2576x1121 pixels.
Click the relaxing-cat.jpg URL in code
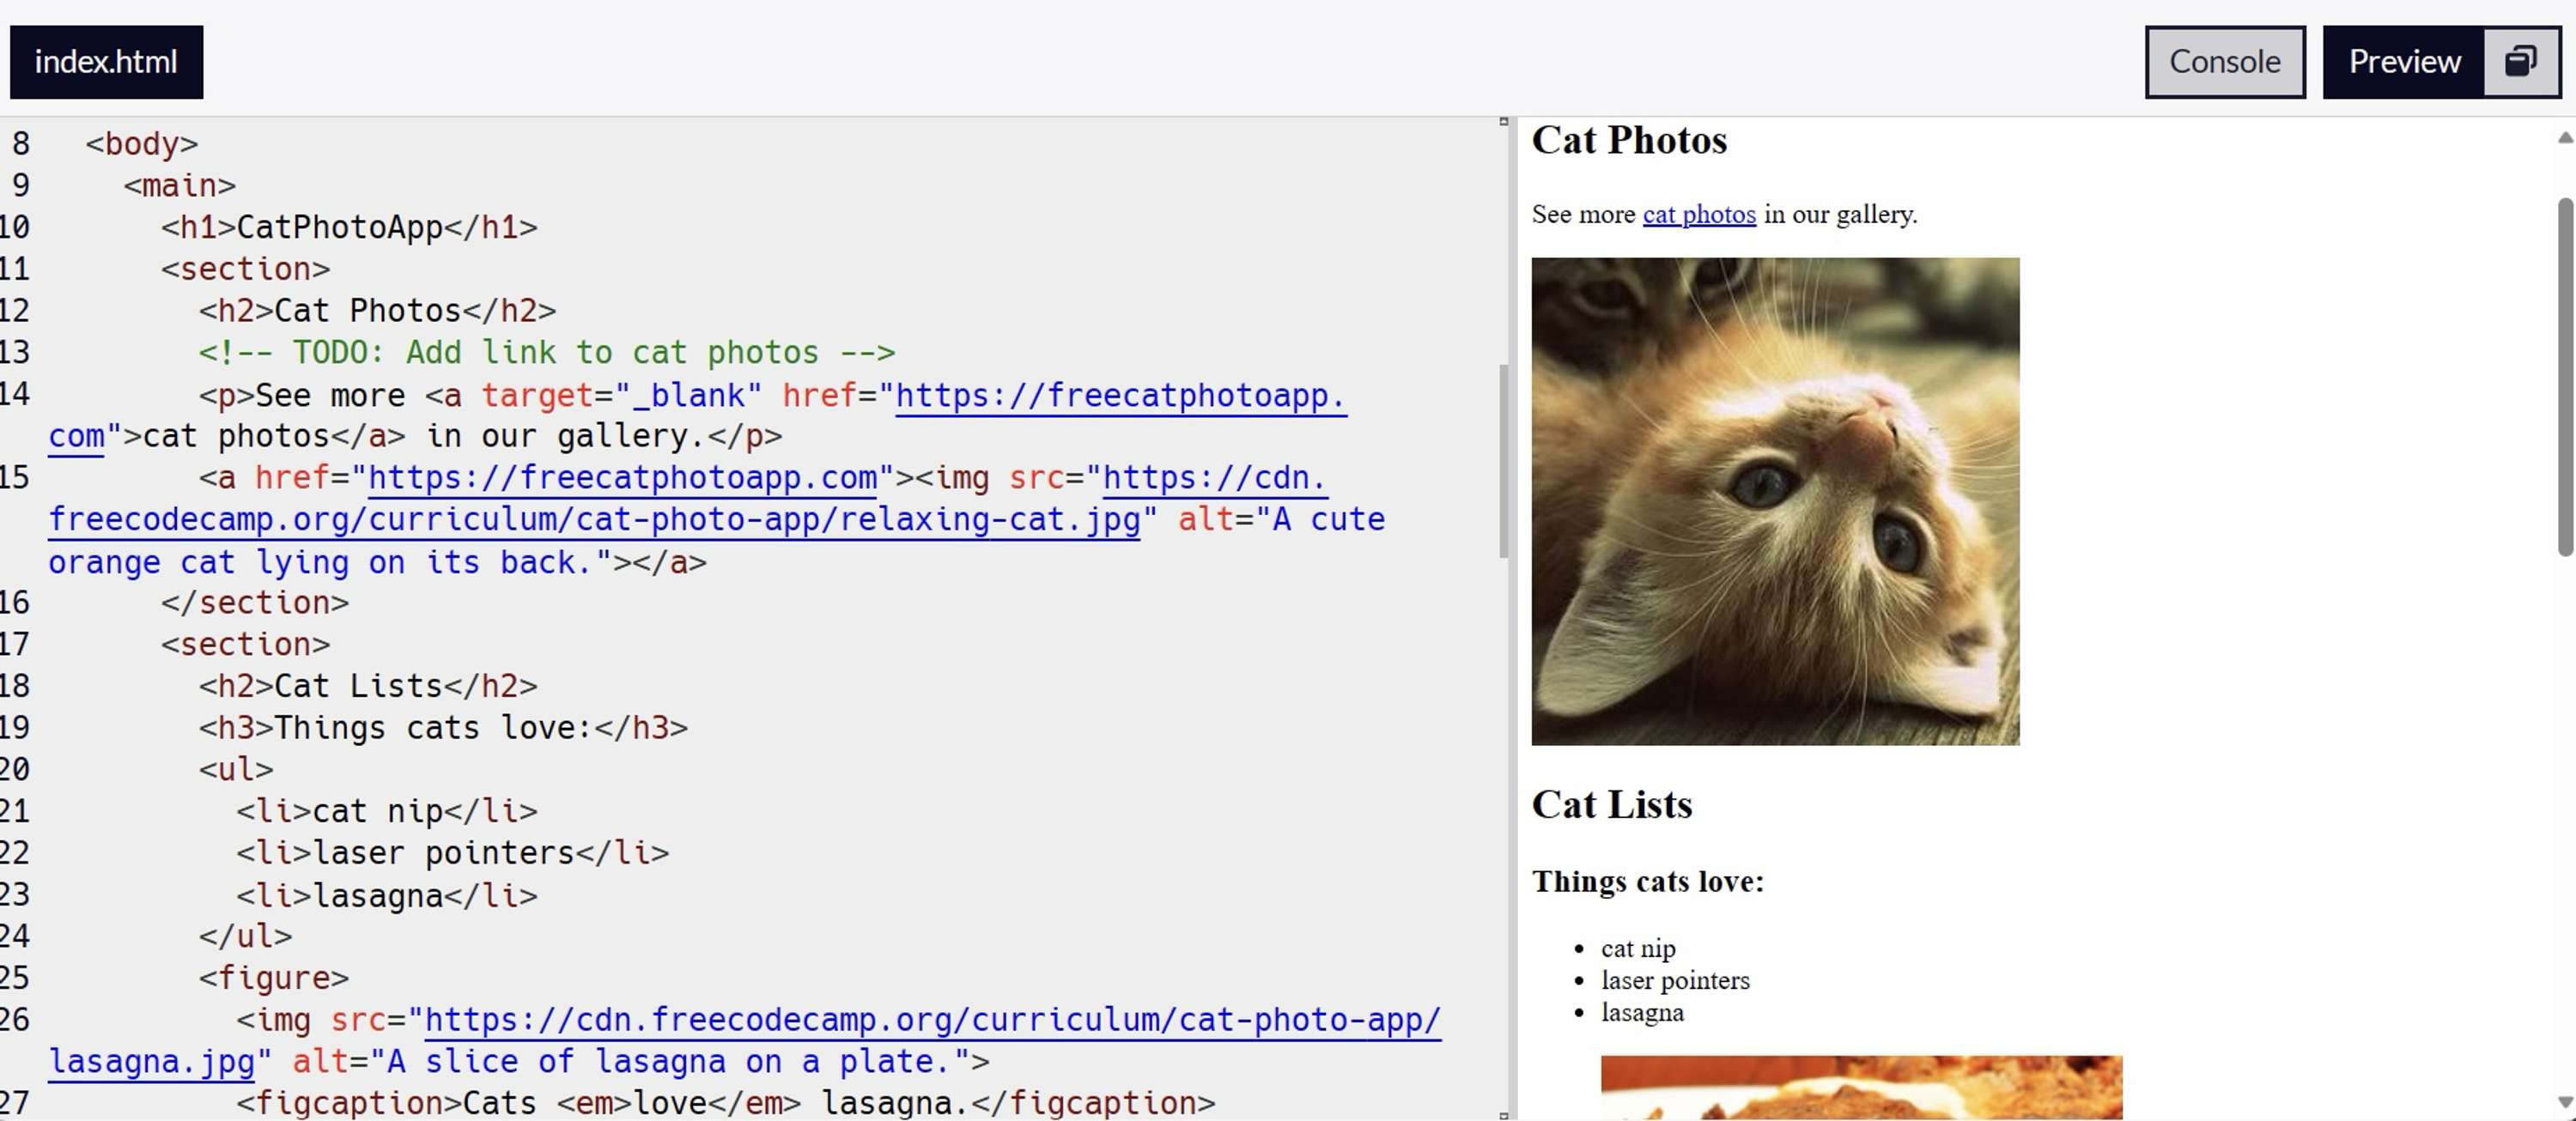(594, 520)
